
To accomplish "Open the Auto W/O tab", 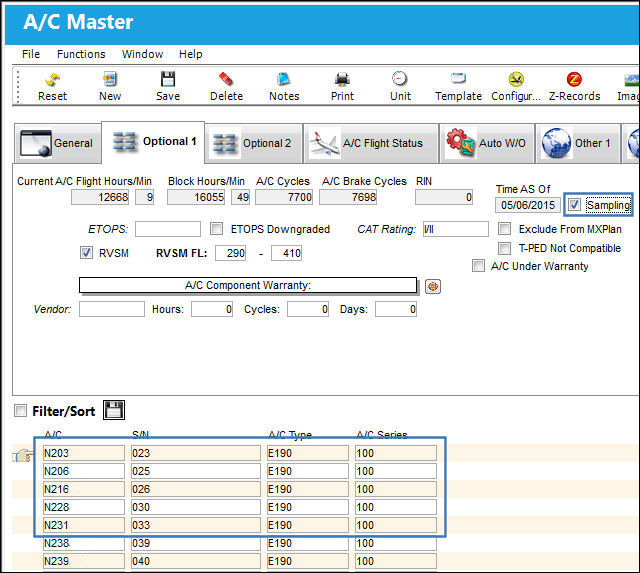I will 487,143.
